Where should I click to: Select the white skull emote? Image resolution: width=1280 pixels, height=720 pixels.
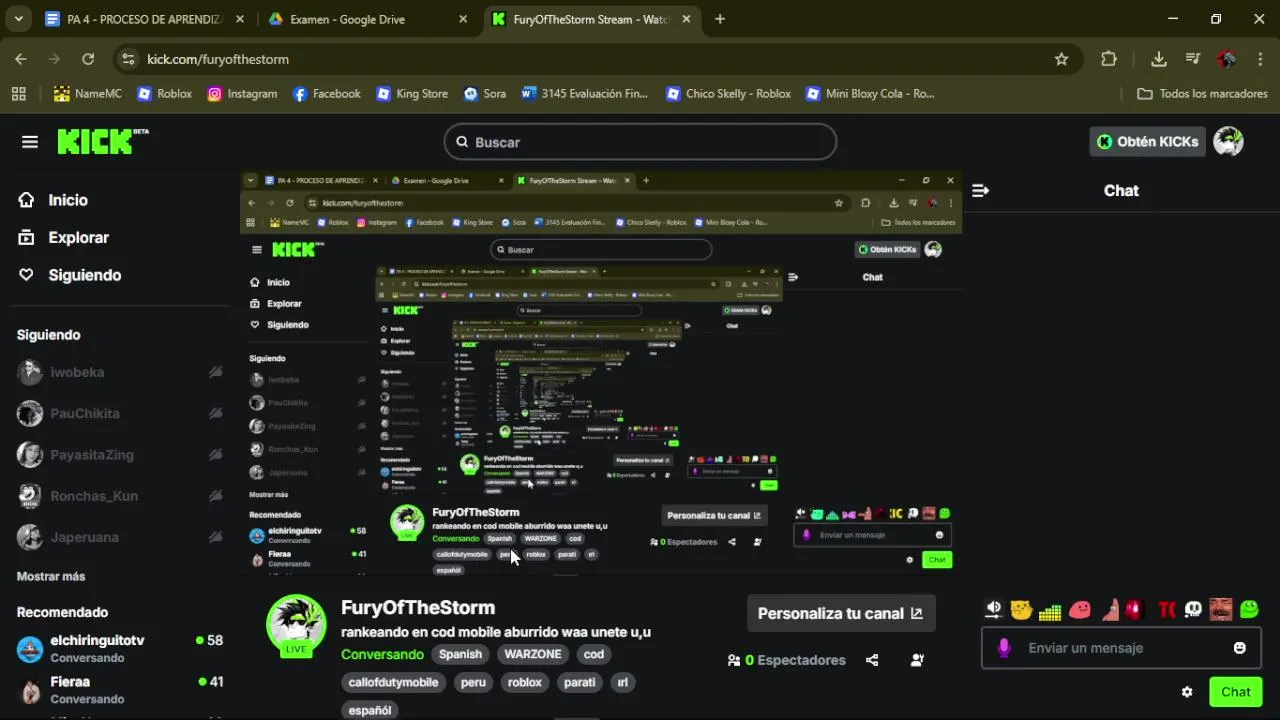tap(1193, 609)
